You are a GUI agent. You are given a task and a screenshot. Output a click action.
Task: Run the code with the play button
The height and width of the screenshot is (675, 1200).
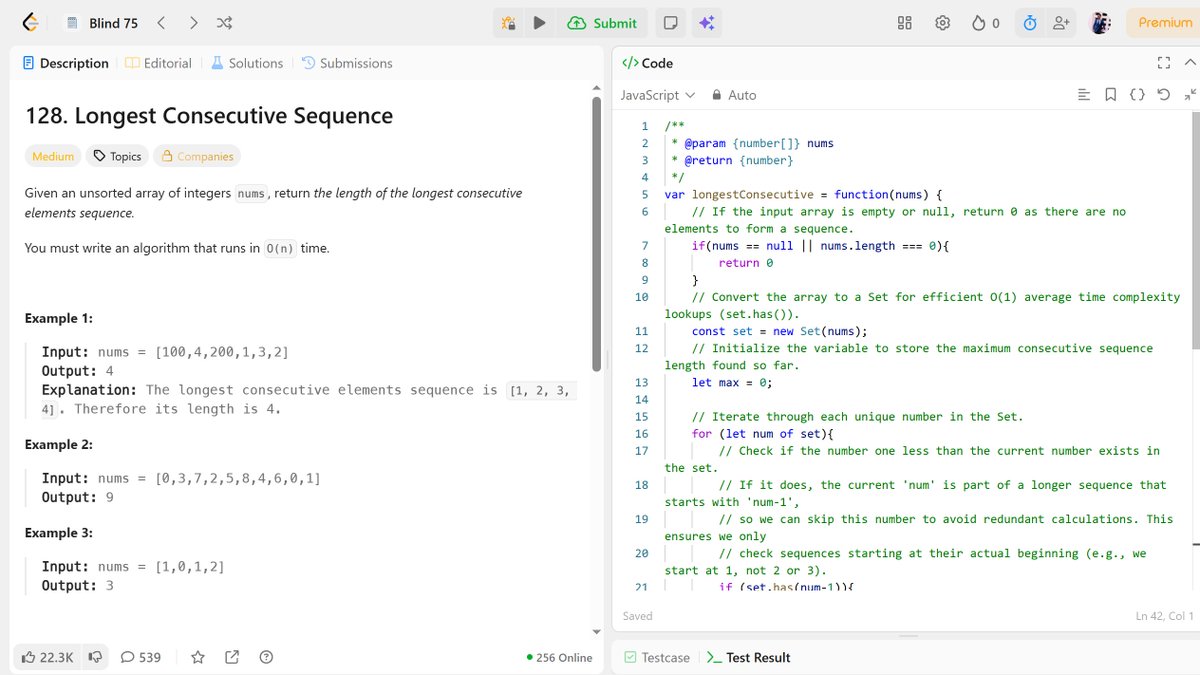pyautogui.click(x=539, y=23)
